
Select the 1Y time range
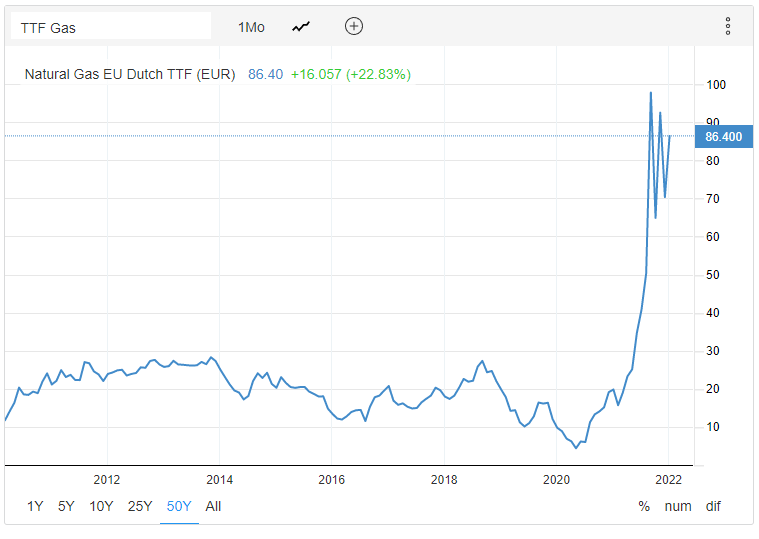coord(35,506)
